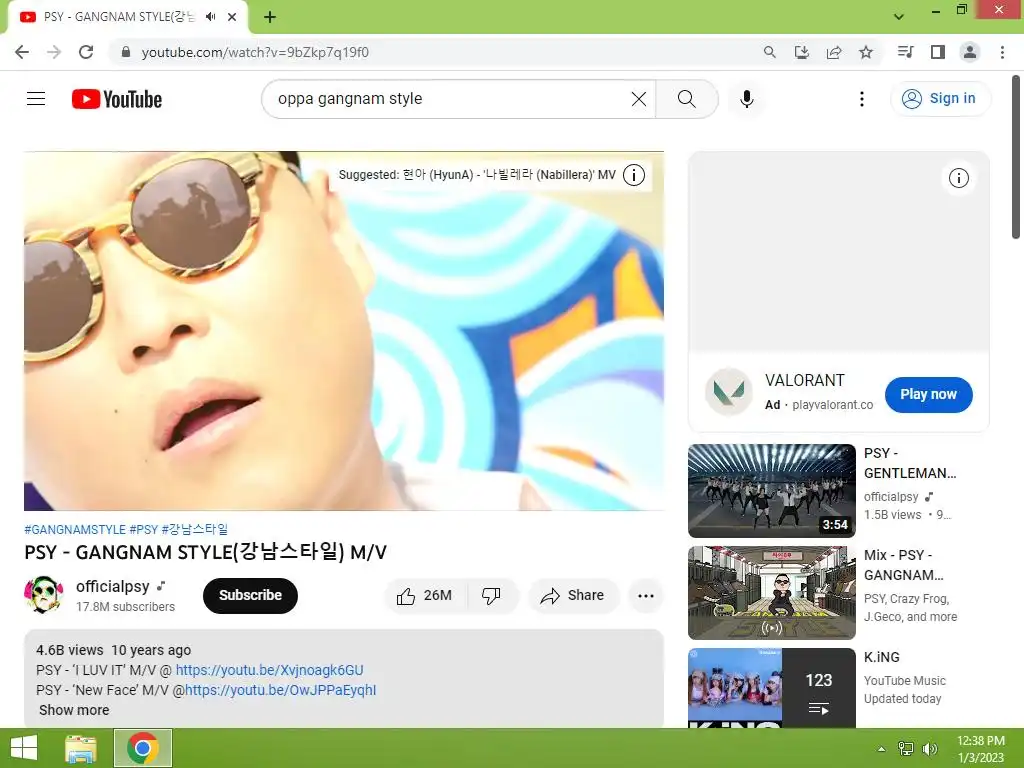Open the suggested video info icon

point(633,174)
